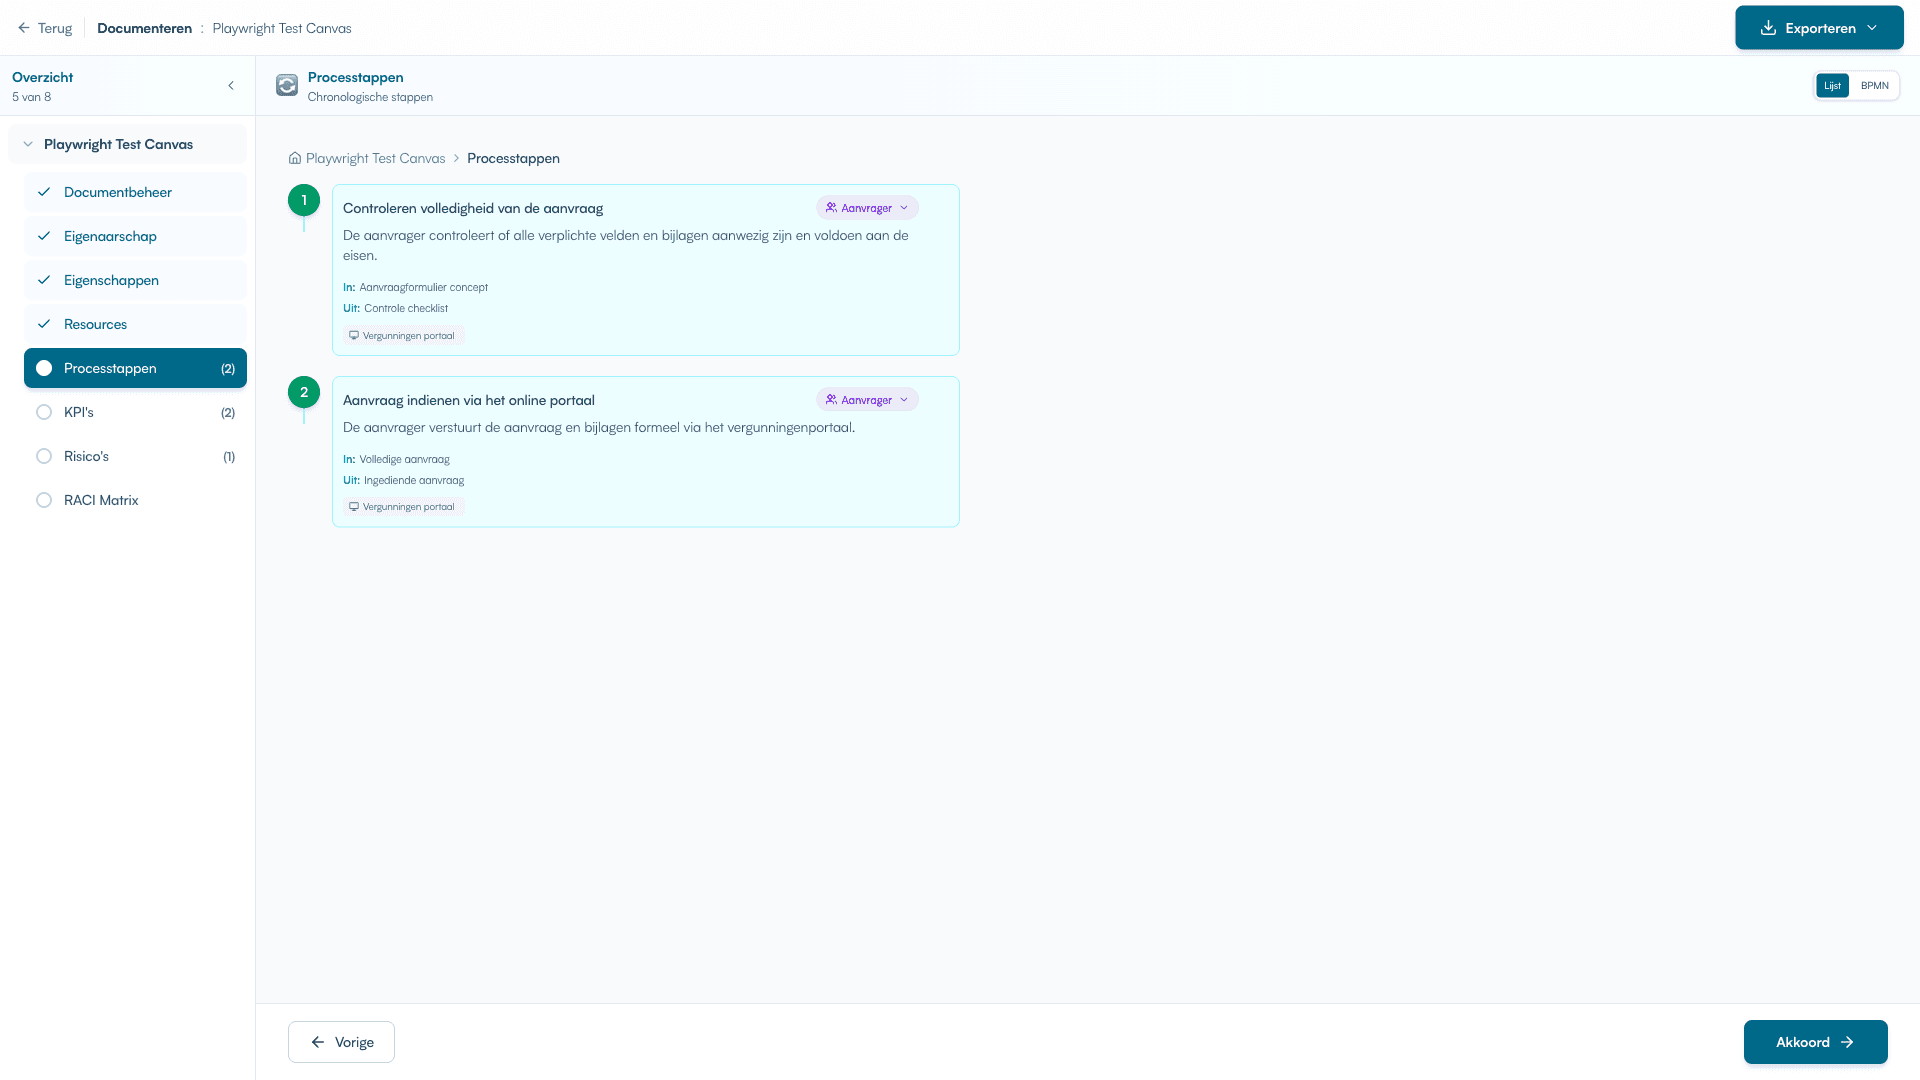Click the arrow icon inside the Akkoord button

point(1849,1042)
